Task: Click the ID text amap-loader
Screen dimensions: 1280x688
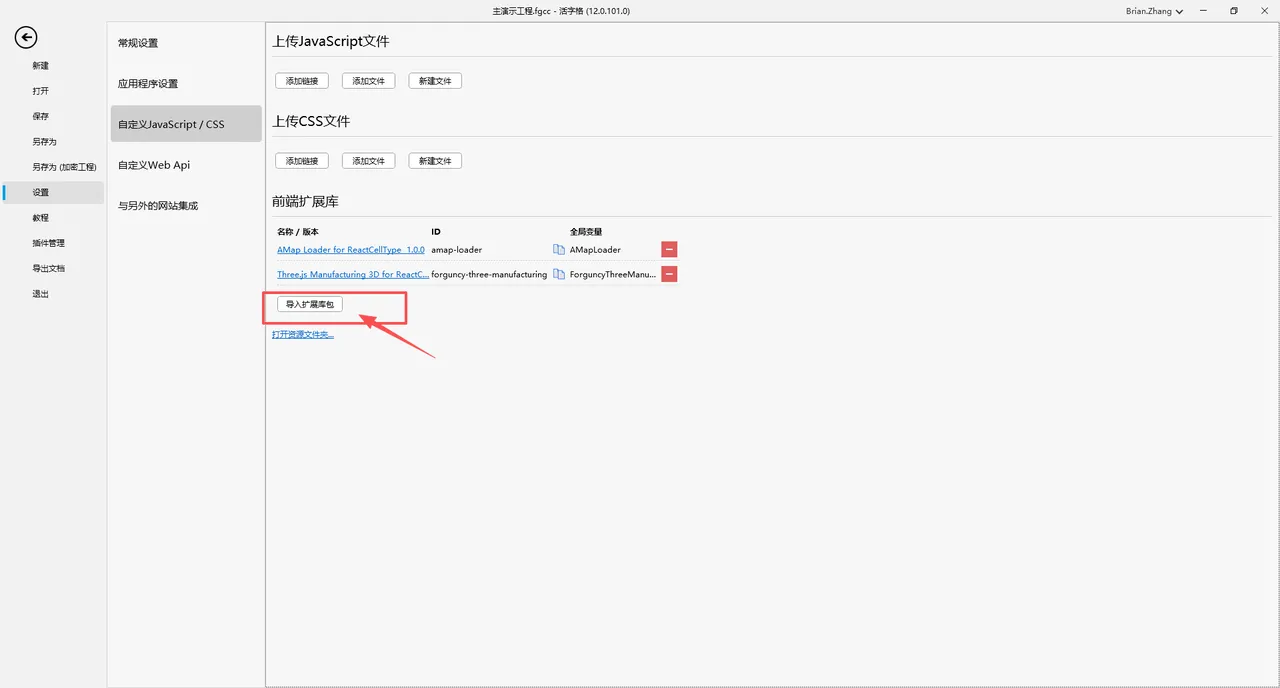Action: 457,250
